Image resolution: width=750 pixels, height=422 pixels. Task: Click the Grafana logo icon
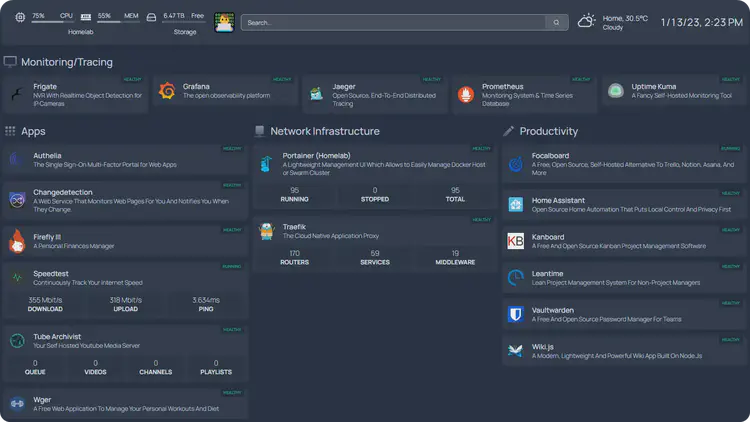click(x=167, y=92)
